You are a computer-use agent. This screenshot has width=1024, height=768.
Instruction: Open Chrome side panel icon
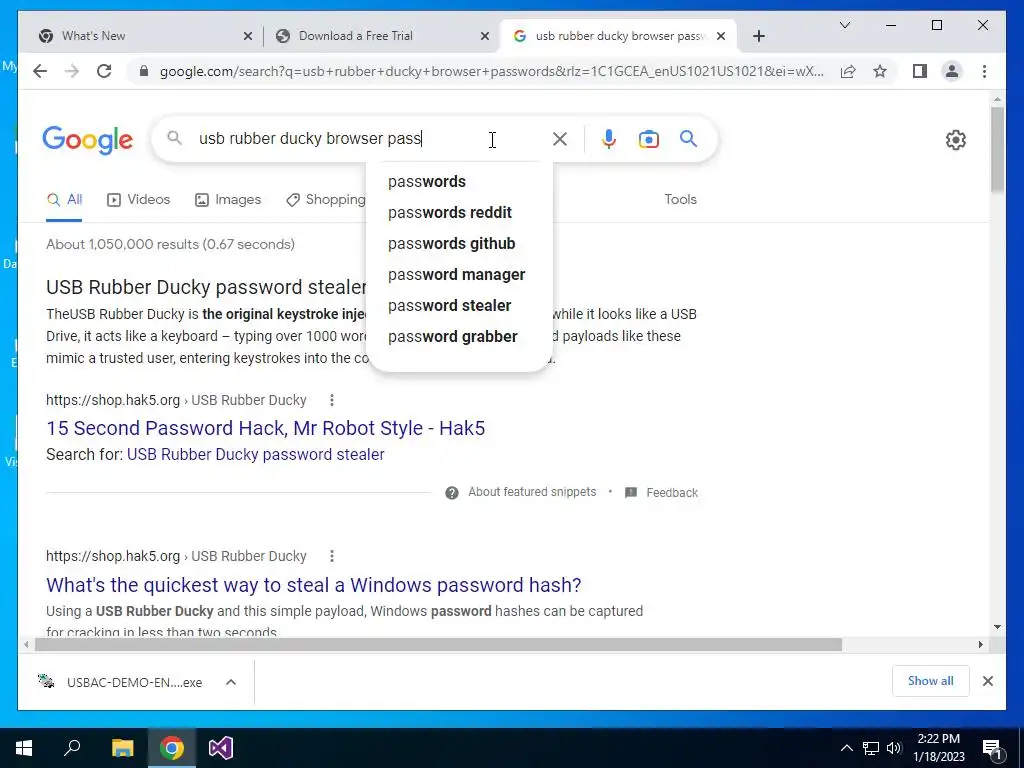click(920, 71)
